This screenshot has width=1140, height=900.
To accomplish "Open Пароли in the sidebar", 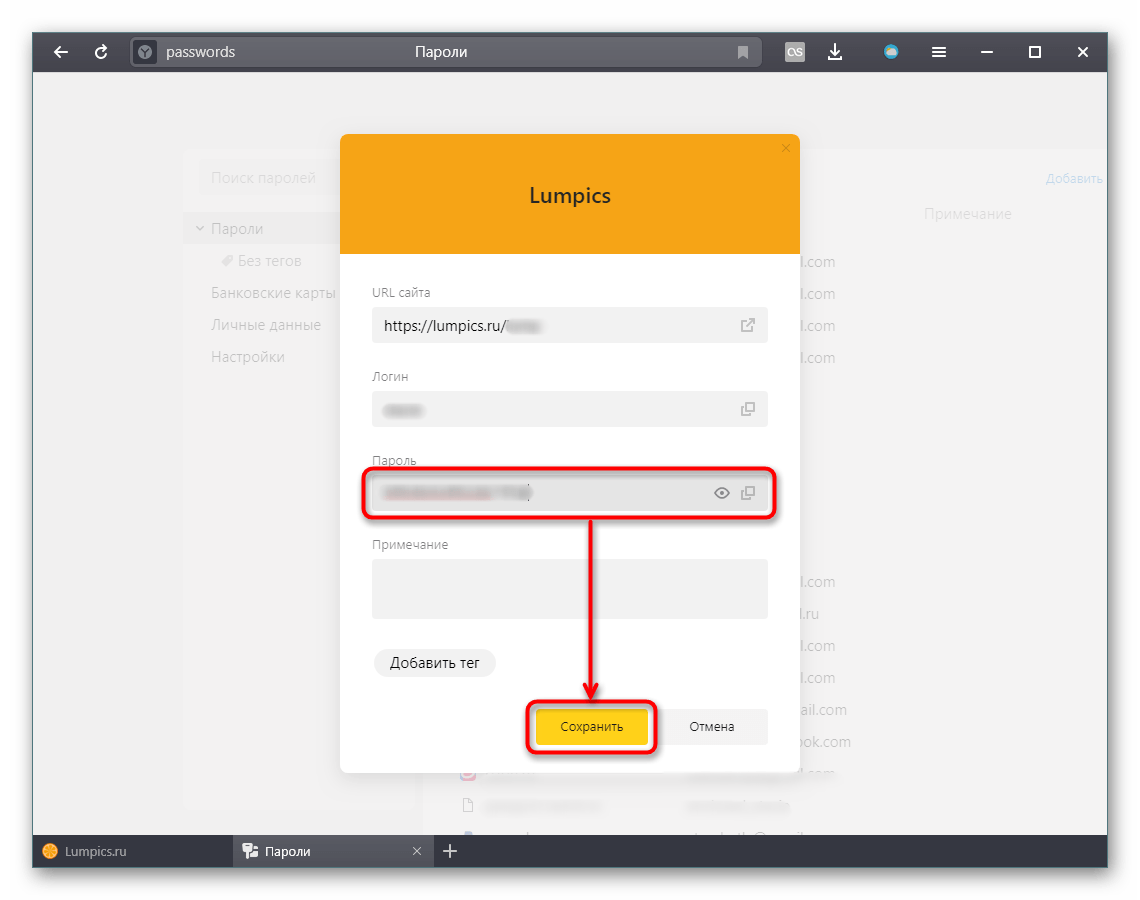I will coord(237,228).
